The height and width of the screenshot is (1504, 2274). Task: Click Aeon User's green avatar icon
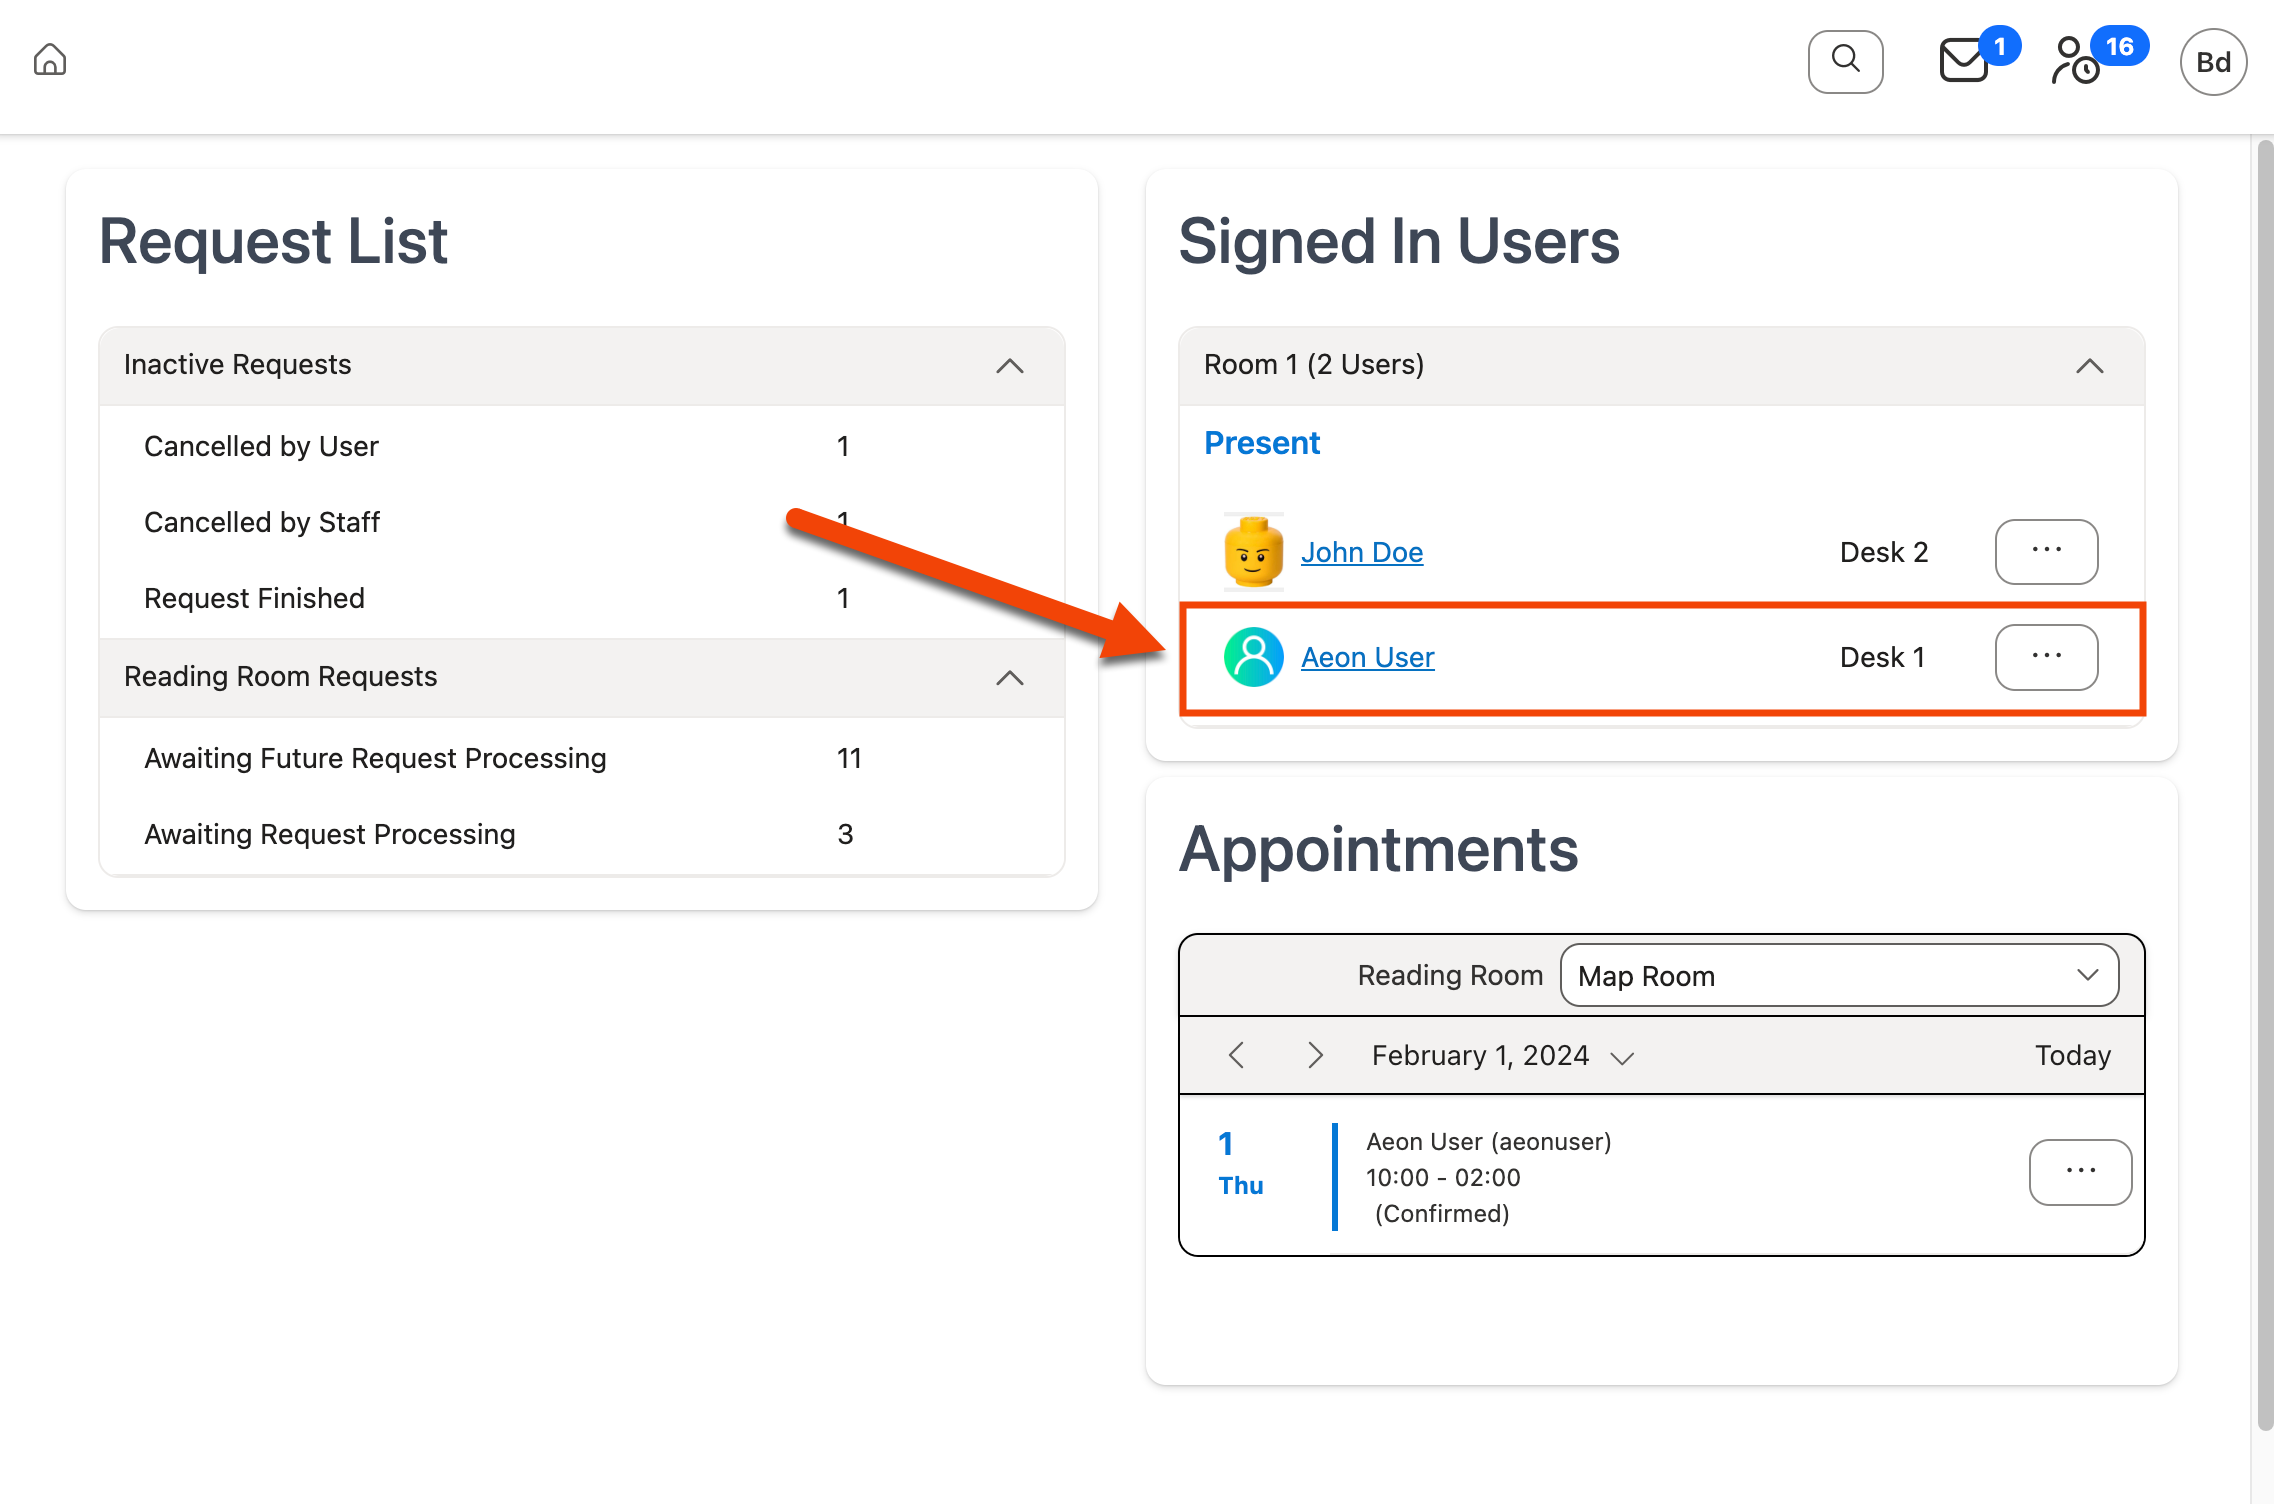1253,657
